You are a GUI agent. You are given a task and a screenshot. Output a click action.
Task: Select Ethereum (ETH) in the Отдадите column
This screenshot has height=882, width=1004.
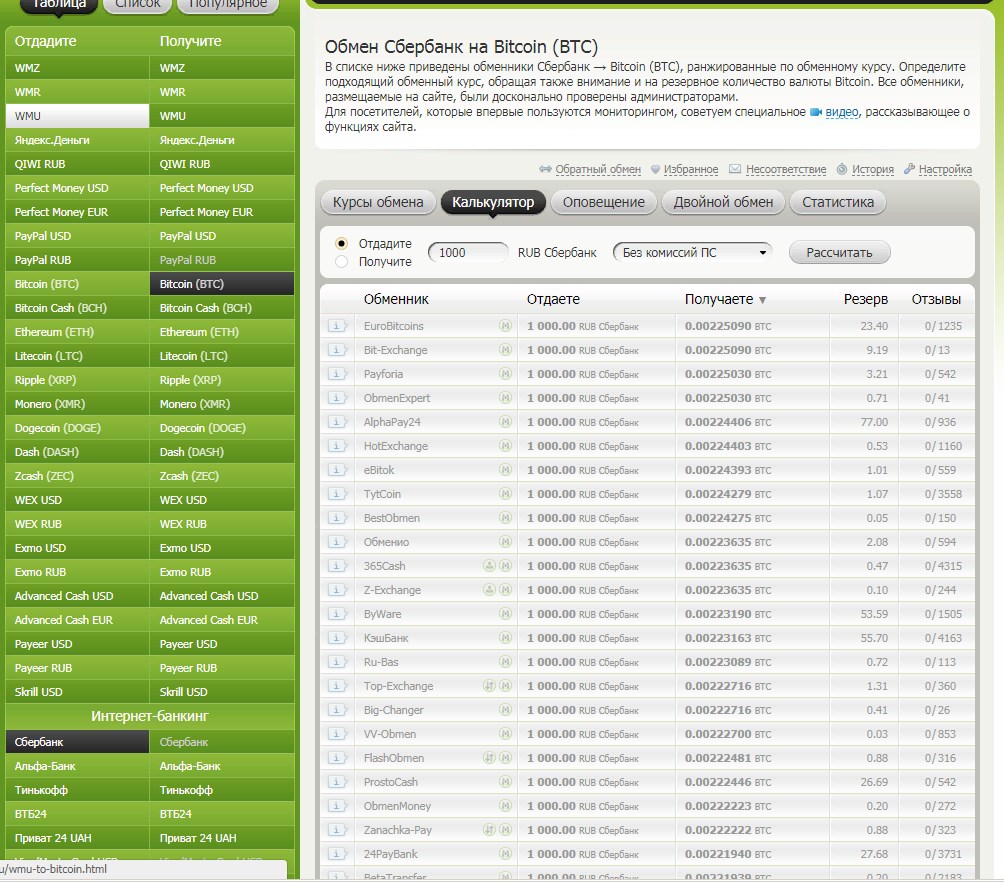pos(77,332)
